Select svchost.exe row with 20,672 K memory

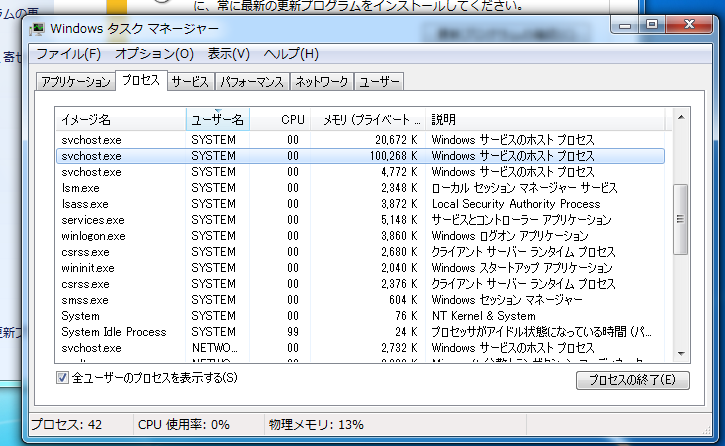coord(360,140)
